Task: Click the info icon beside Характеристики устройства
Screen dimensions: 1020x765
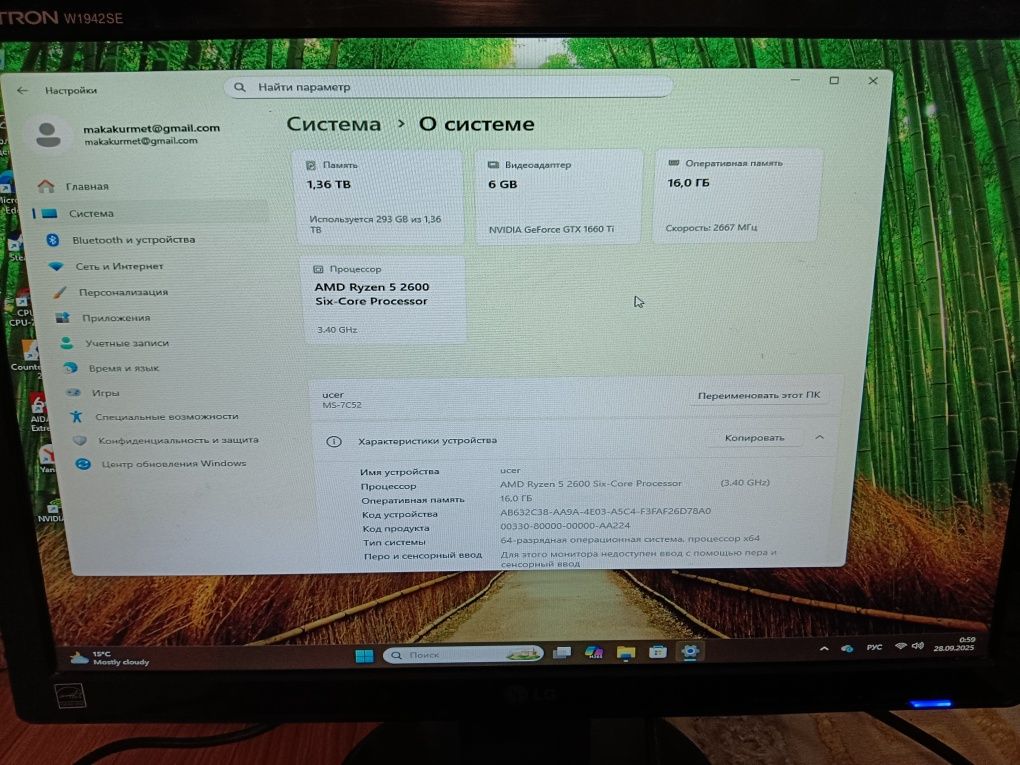Action: pos(334,442)
